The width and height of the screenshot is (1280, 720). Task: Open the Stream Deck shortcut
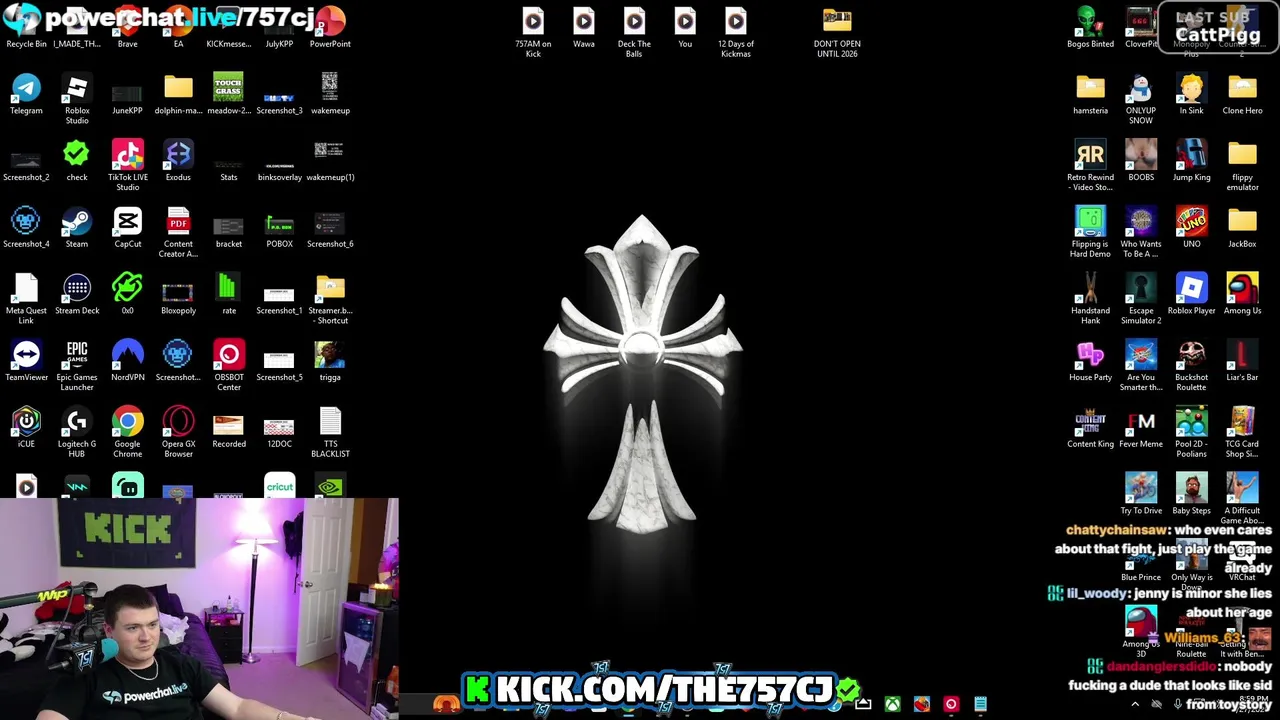coord(77,295)
